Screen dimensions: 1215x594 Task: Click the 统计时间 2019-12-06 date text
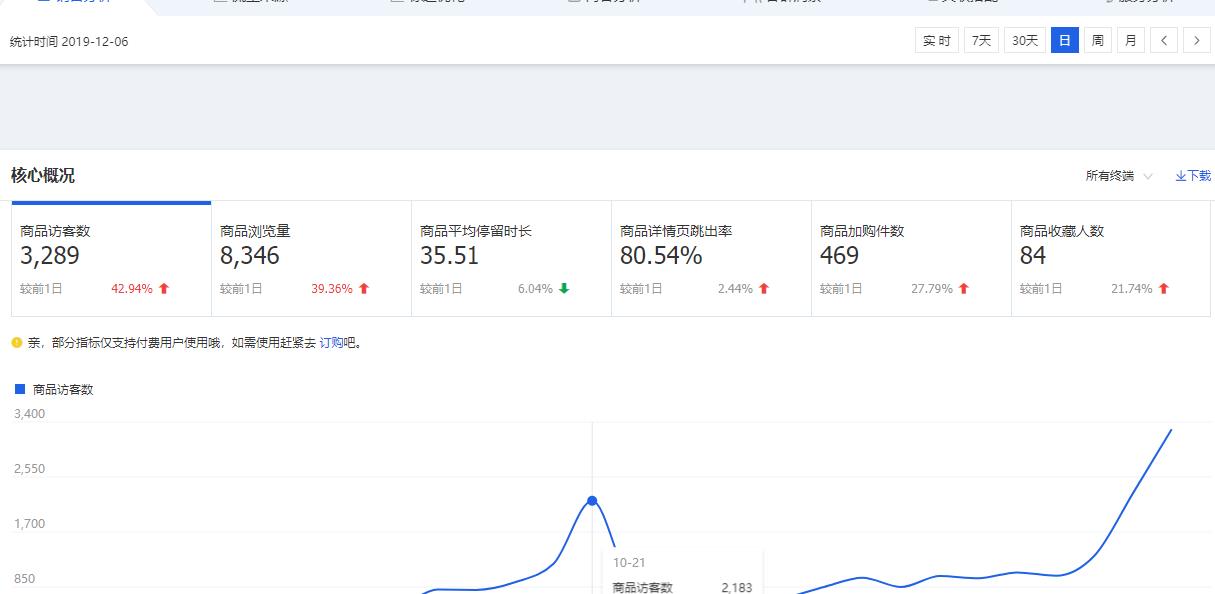(69, 42)
